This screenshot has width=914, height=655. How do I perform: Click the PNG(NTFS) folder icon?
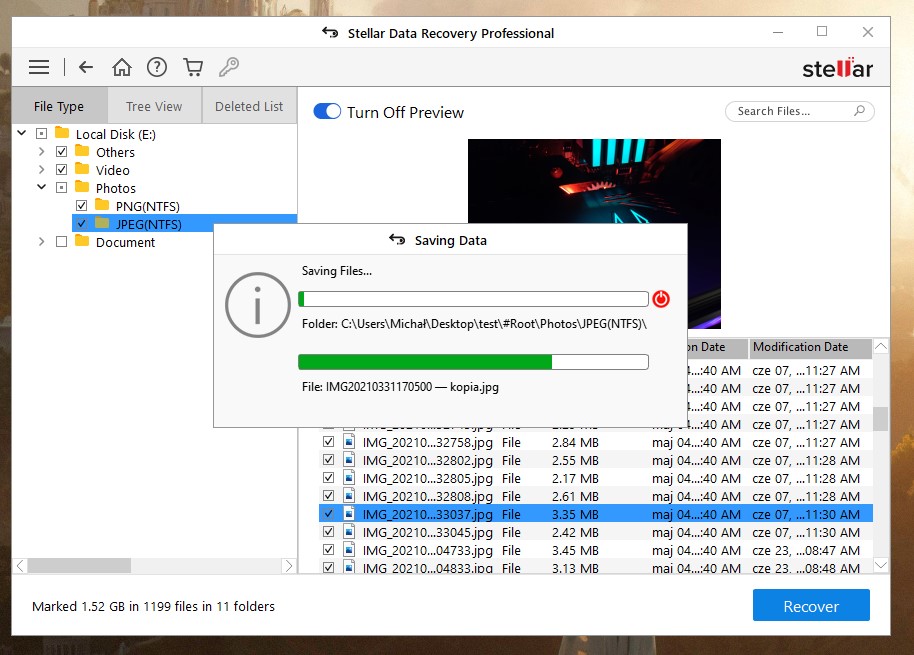[102, 205]
